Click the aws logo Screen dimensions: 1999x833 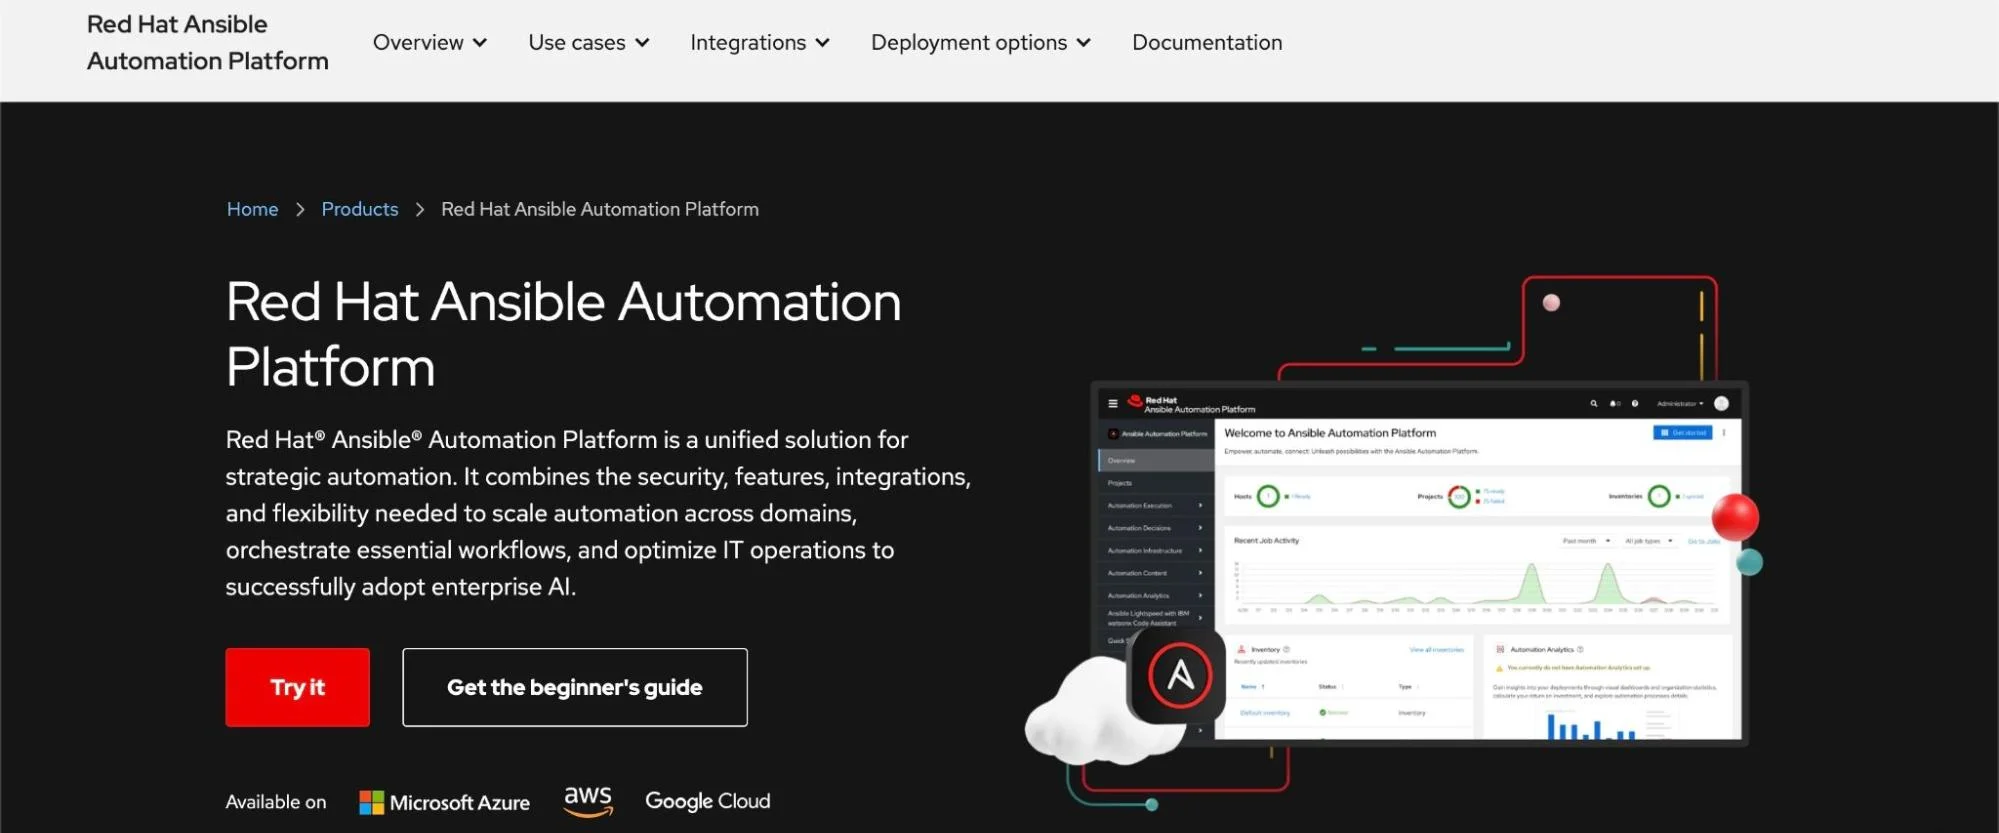[588, 800]
